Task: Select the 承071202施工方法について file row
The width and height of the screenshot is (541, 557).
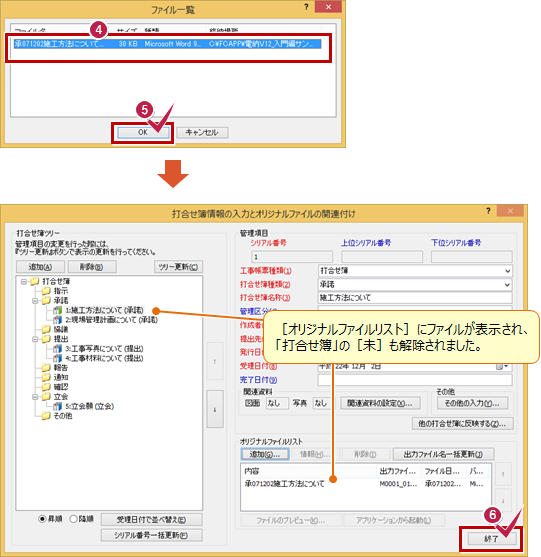Action: click(168, 44)
